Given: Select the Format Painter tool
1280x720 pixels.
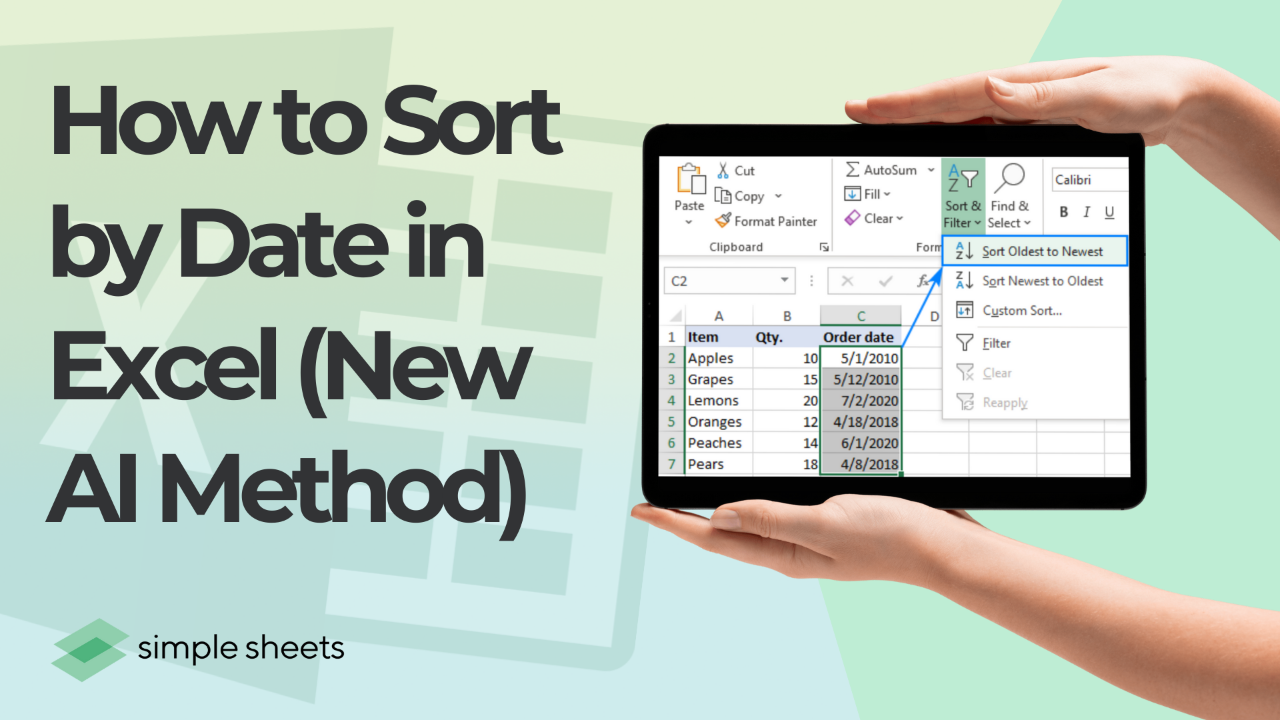Looking at the screenshot, I should (766, 221).
